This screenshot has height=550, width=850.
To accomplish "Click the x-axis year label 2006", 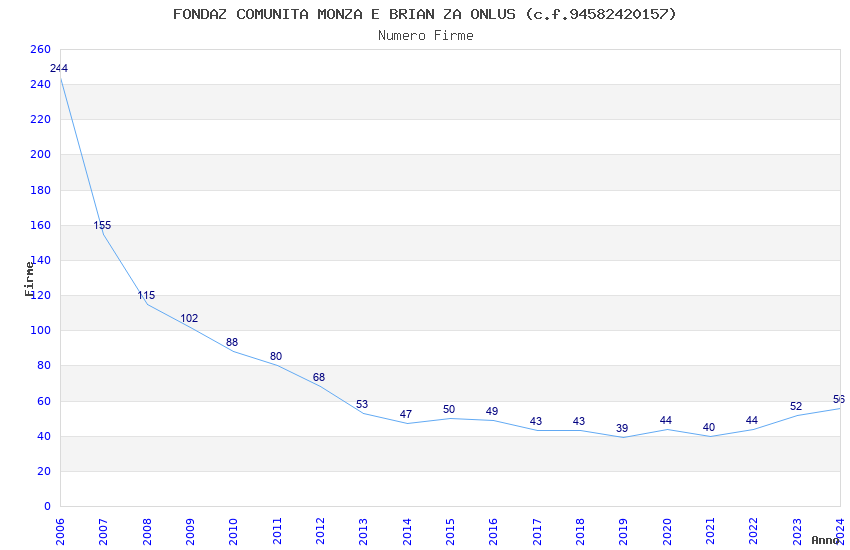I will [60, 531].
